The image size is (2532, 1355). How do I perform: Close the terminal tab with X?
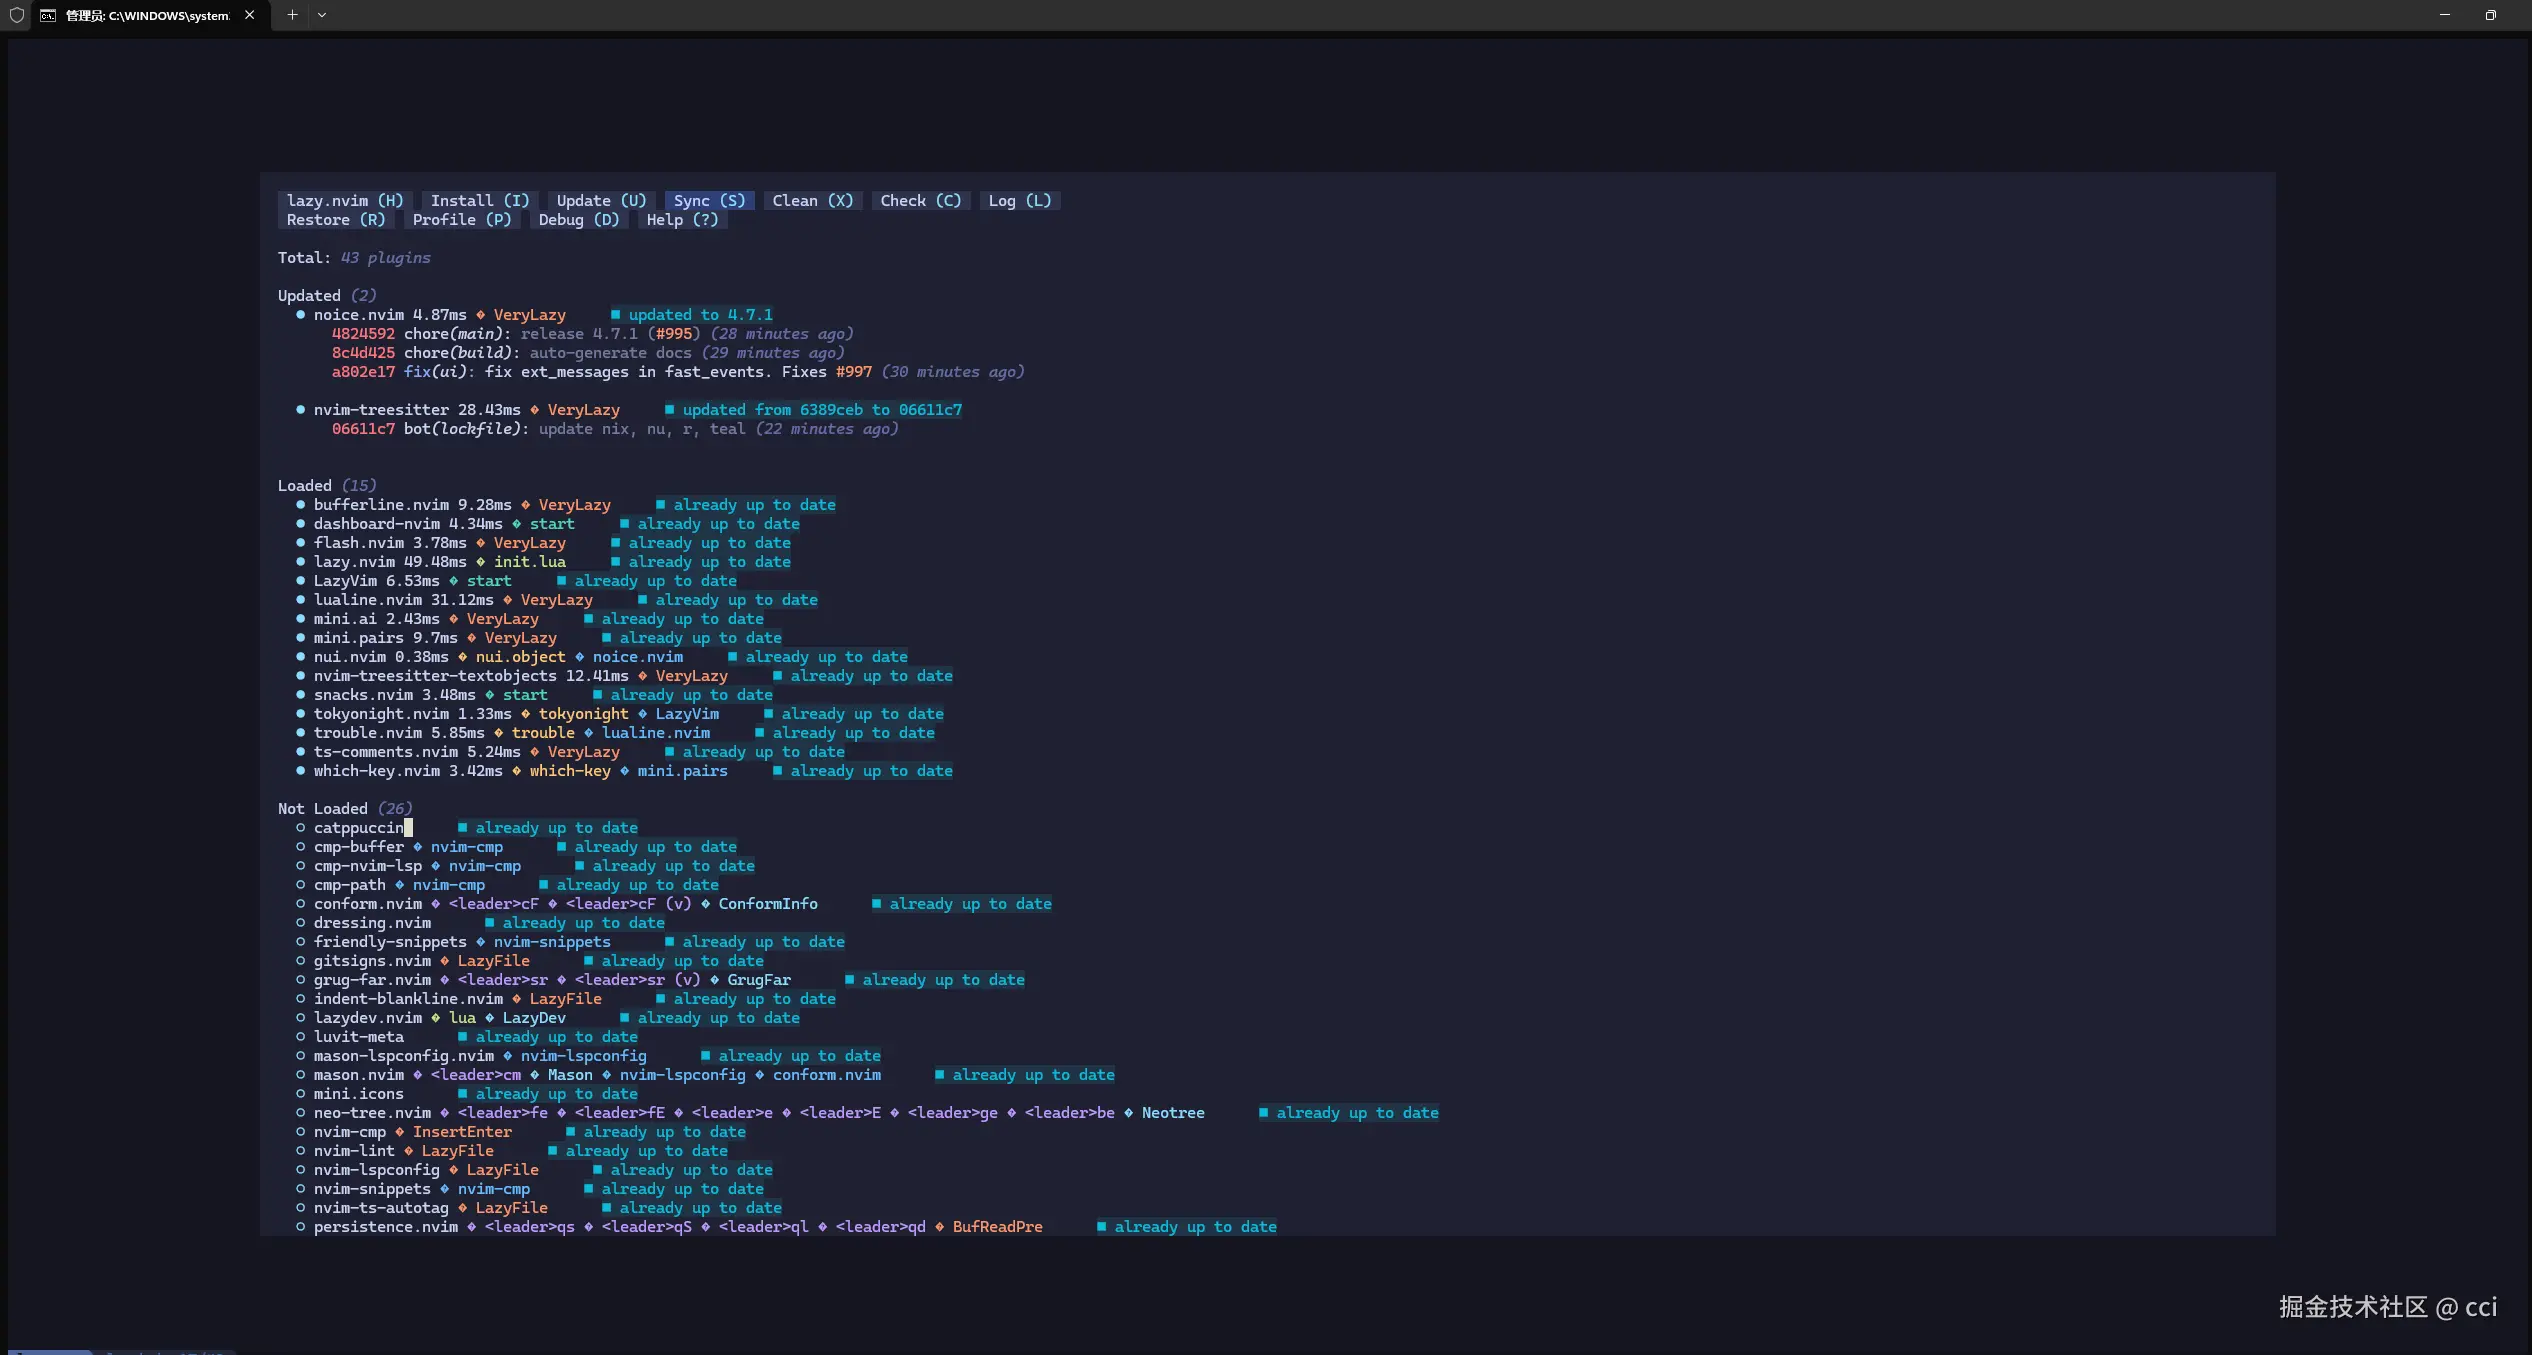pyautogui.click(x=249, y=15)
